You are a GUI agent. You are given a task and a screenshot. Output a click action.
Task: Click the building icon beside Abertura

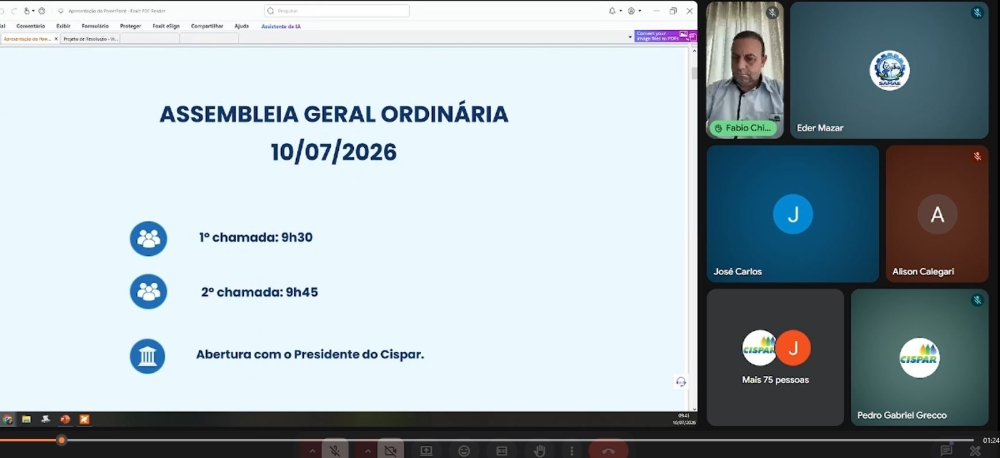[147, 356]
